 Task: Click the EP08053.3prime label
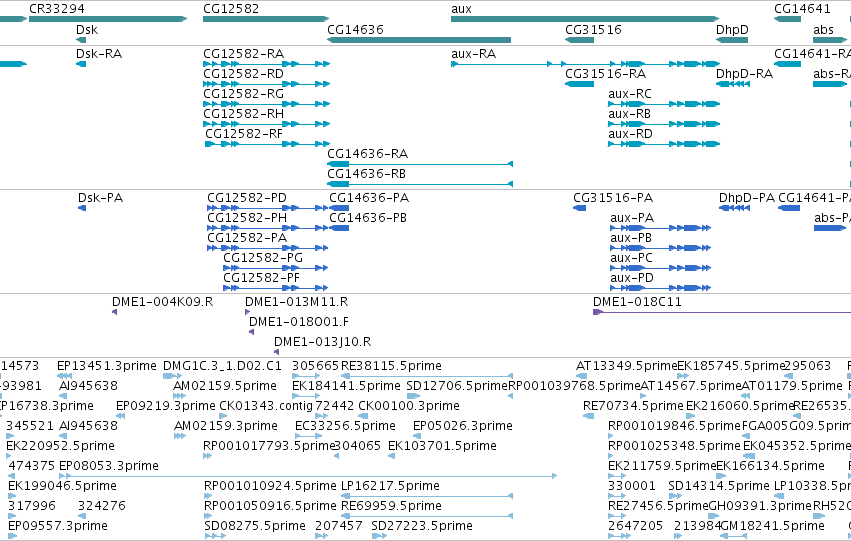click(x=109, y=467)
